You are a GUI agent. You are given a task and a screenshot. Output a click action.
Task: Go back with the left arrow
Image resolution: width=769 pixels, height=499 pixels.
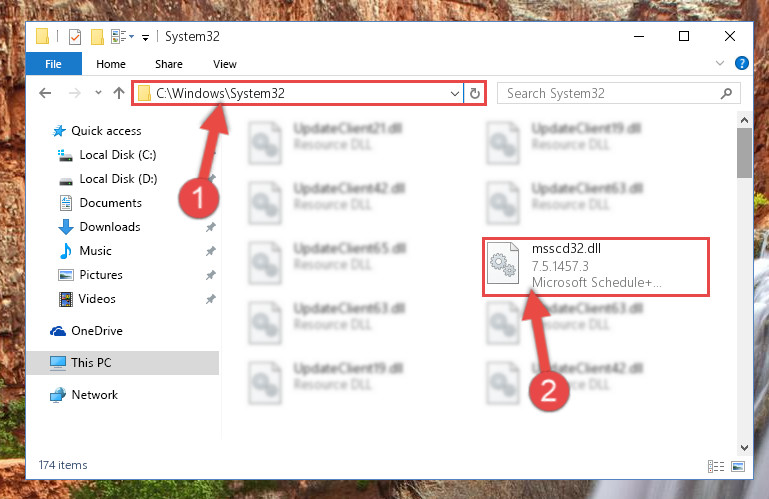45,93
